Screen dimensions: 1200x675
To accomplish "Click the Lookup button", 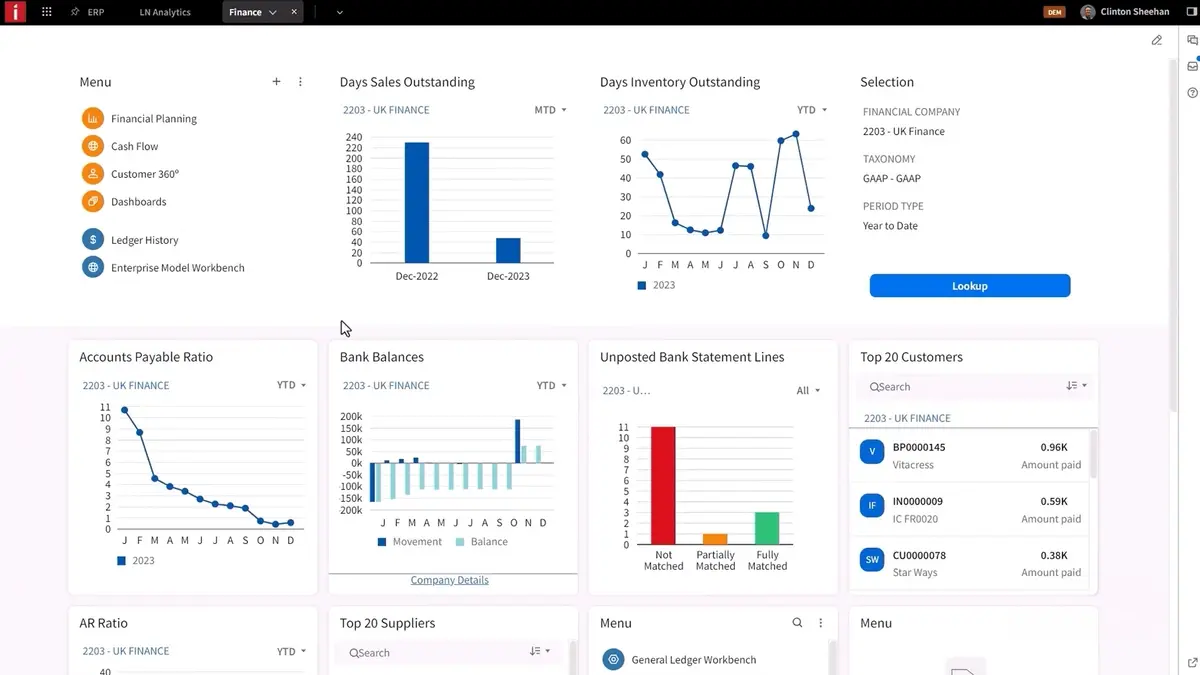I will click(x=970, y=286).
